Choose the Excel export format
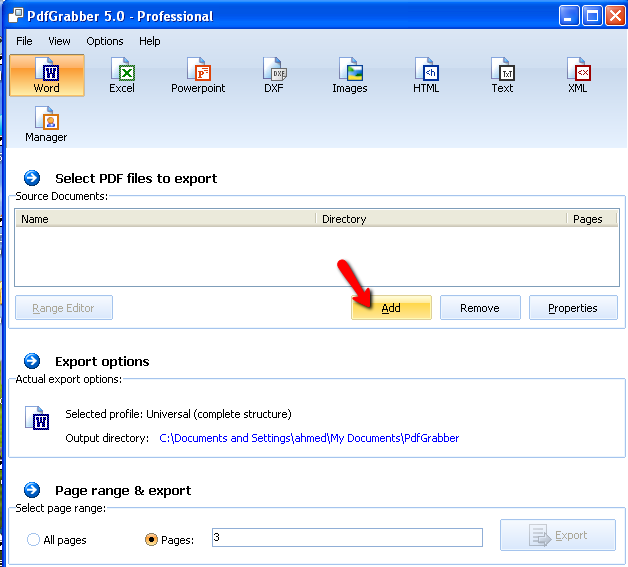Image resolution: width=628 pixels, height=567 pixels. tap(122, 75)
